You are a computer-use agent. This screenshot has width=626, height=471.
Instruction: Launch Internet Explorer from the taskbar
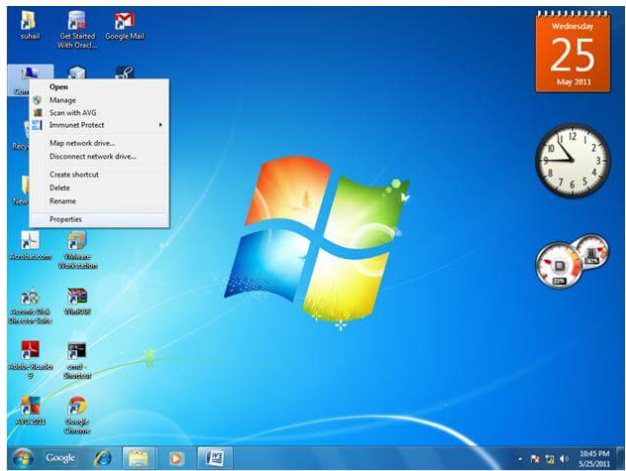[x=103, y=458]
